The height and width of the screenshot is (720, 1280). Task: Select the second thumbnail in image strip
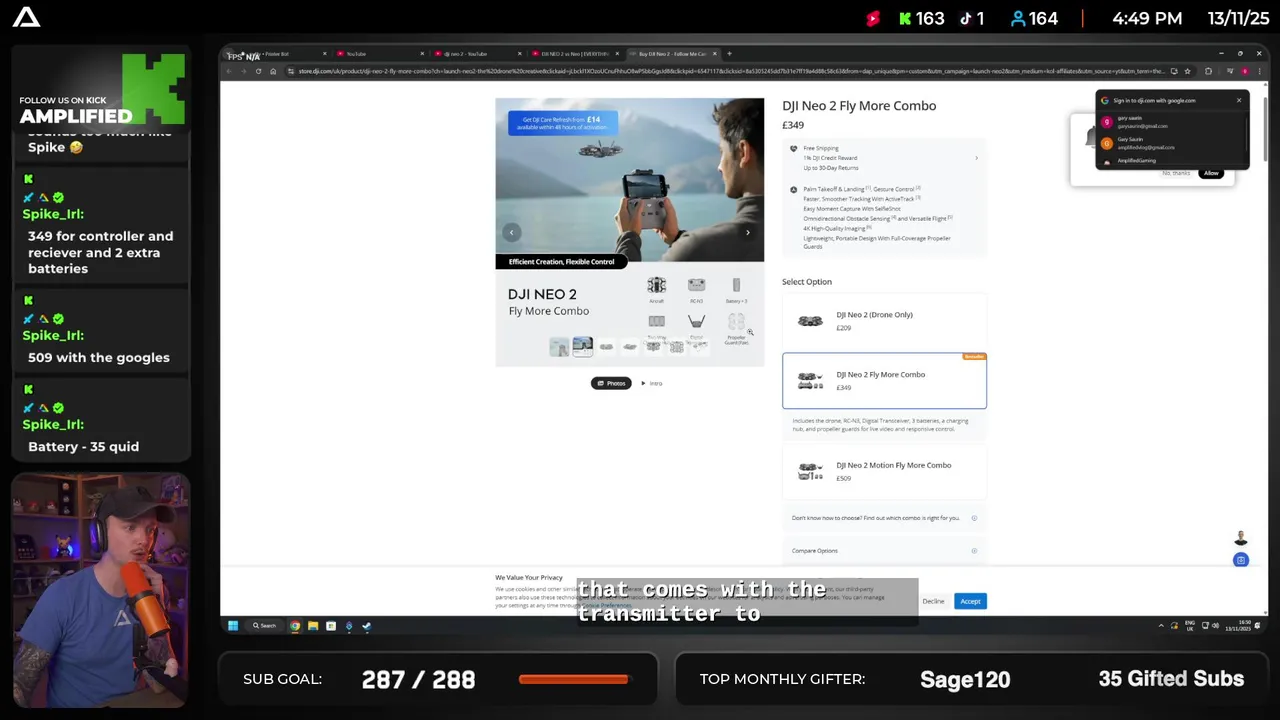click(x=582, y=346)
